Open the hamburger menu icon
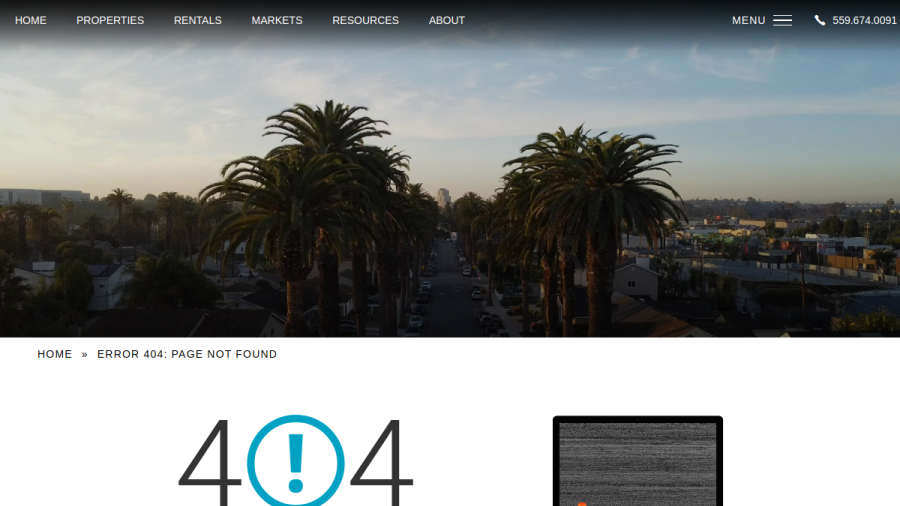Image resolution: width=900 pixels, height=506 pixels. (782, 21)
